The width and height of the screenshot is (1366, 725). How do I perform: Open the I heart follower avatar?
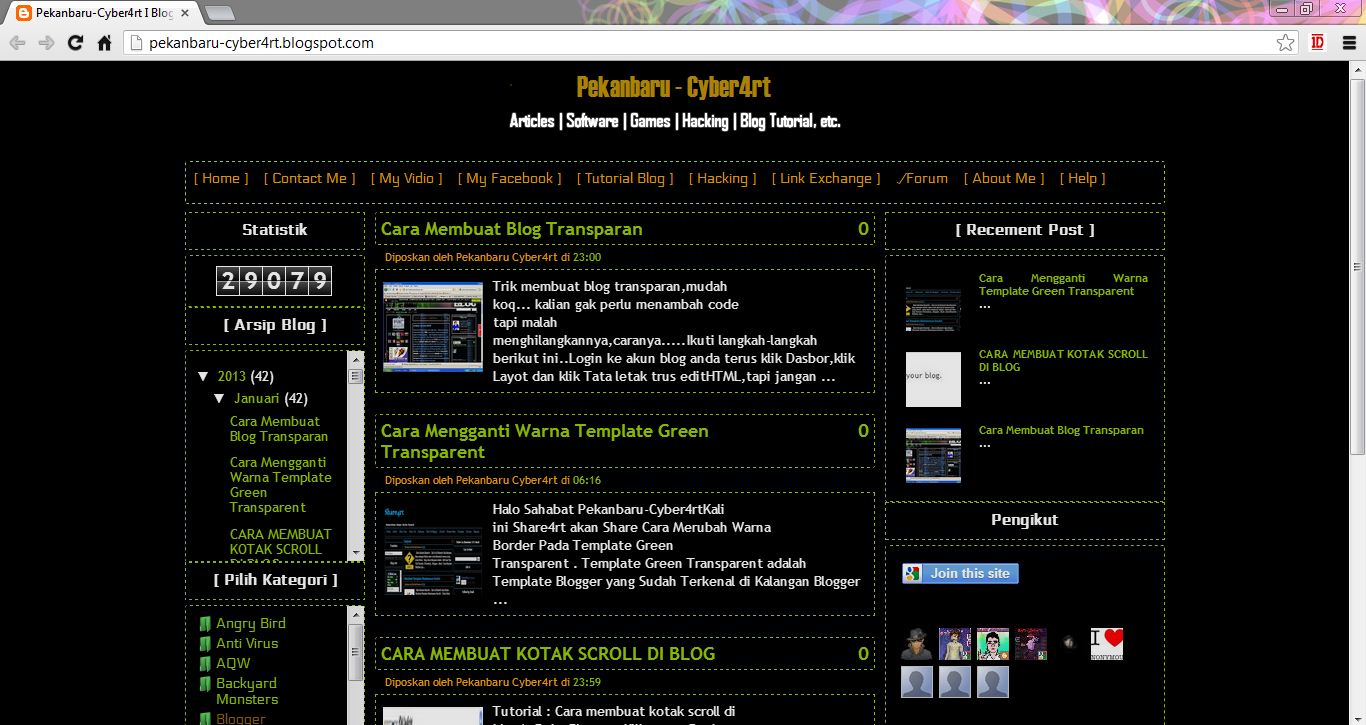(1107, 644)
